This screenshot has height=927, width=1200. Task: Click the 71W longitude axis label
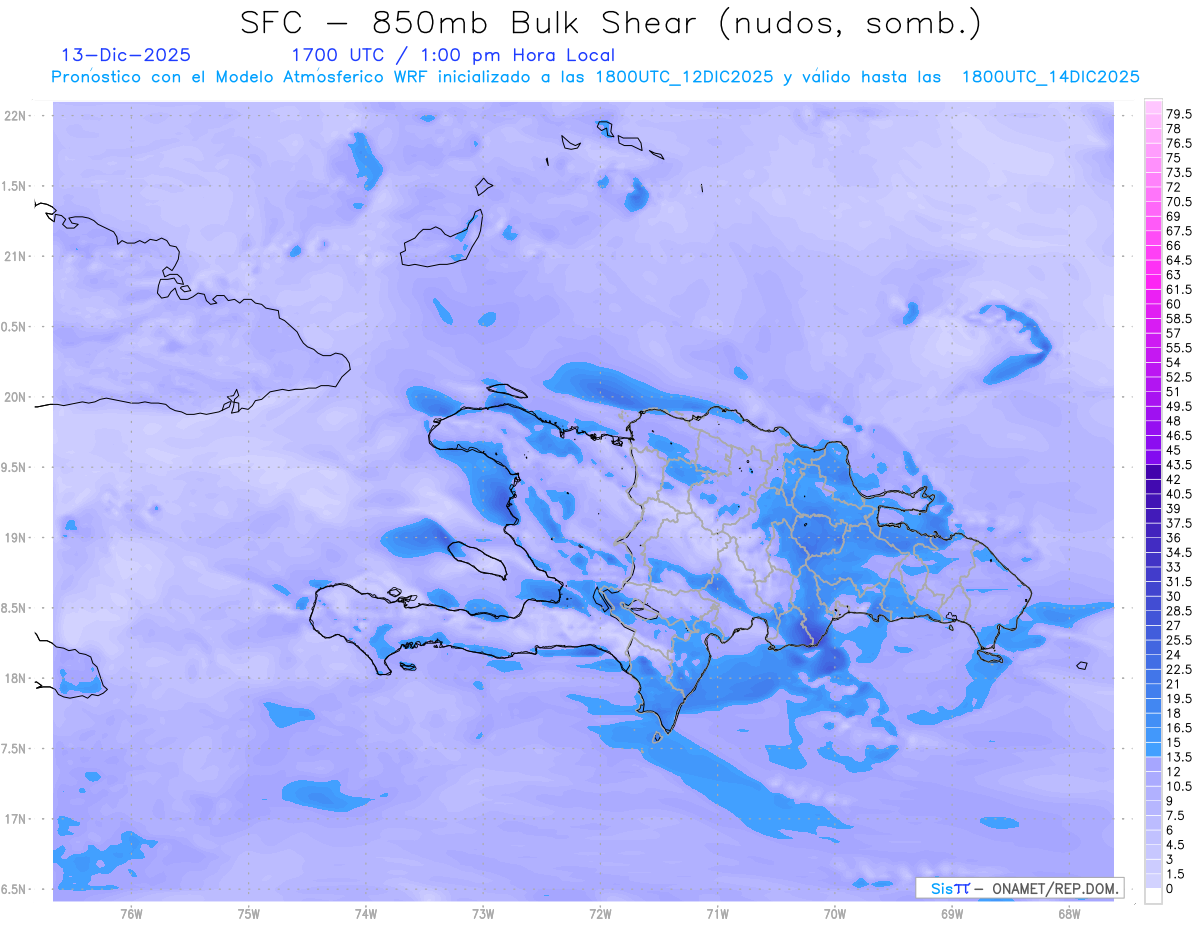717,914
